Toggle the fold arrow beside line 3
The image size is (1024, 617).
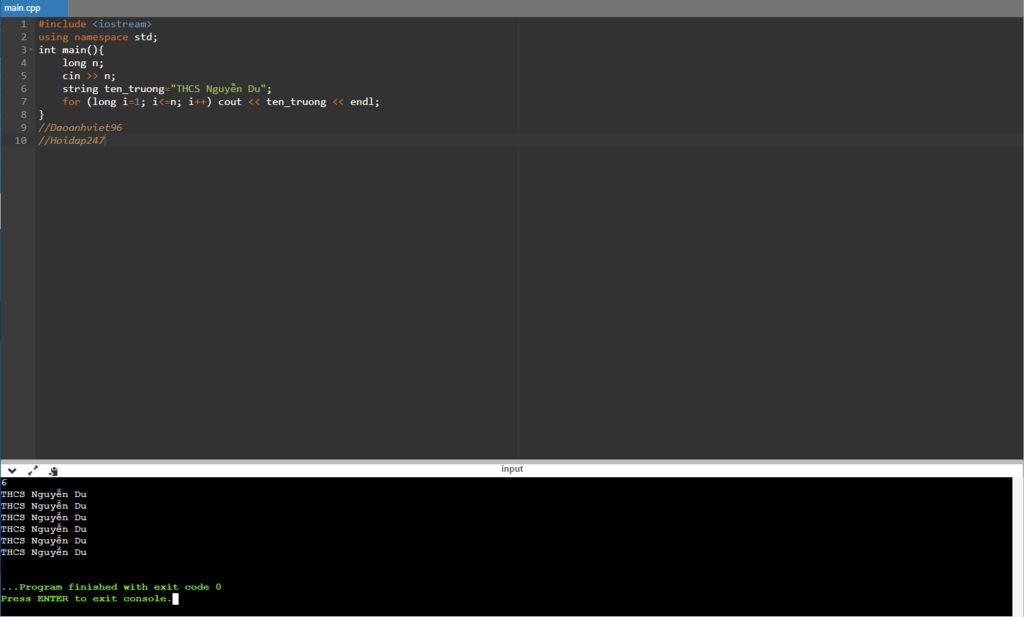tap(31, 50)
